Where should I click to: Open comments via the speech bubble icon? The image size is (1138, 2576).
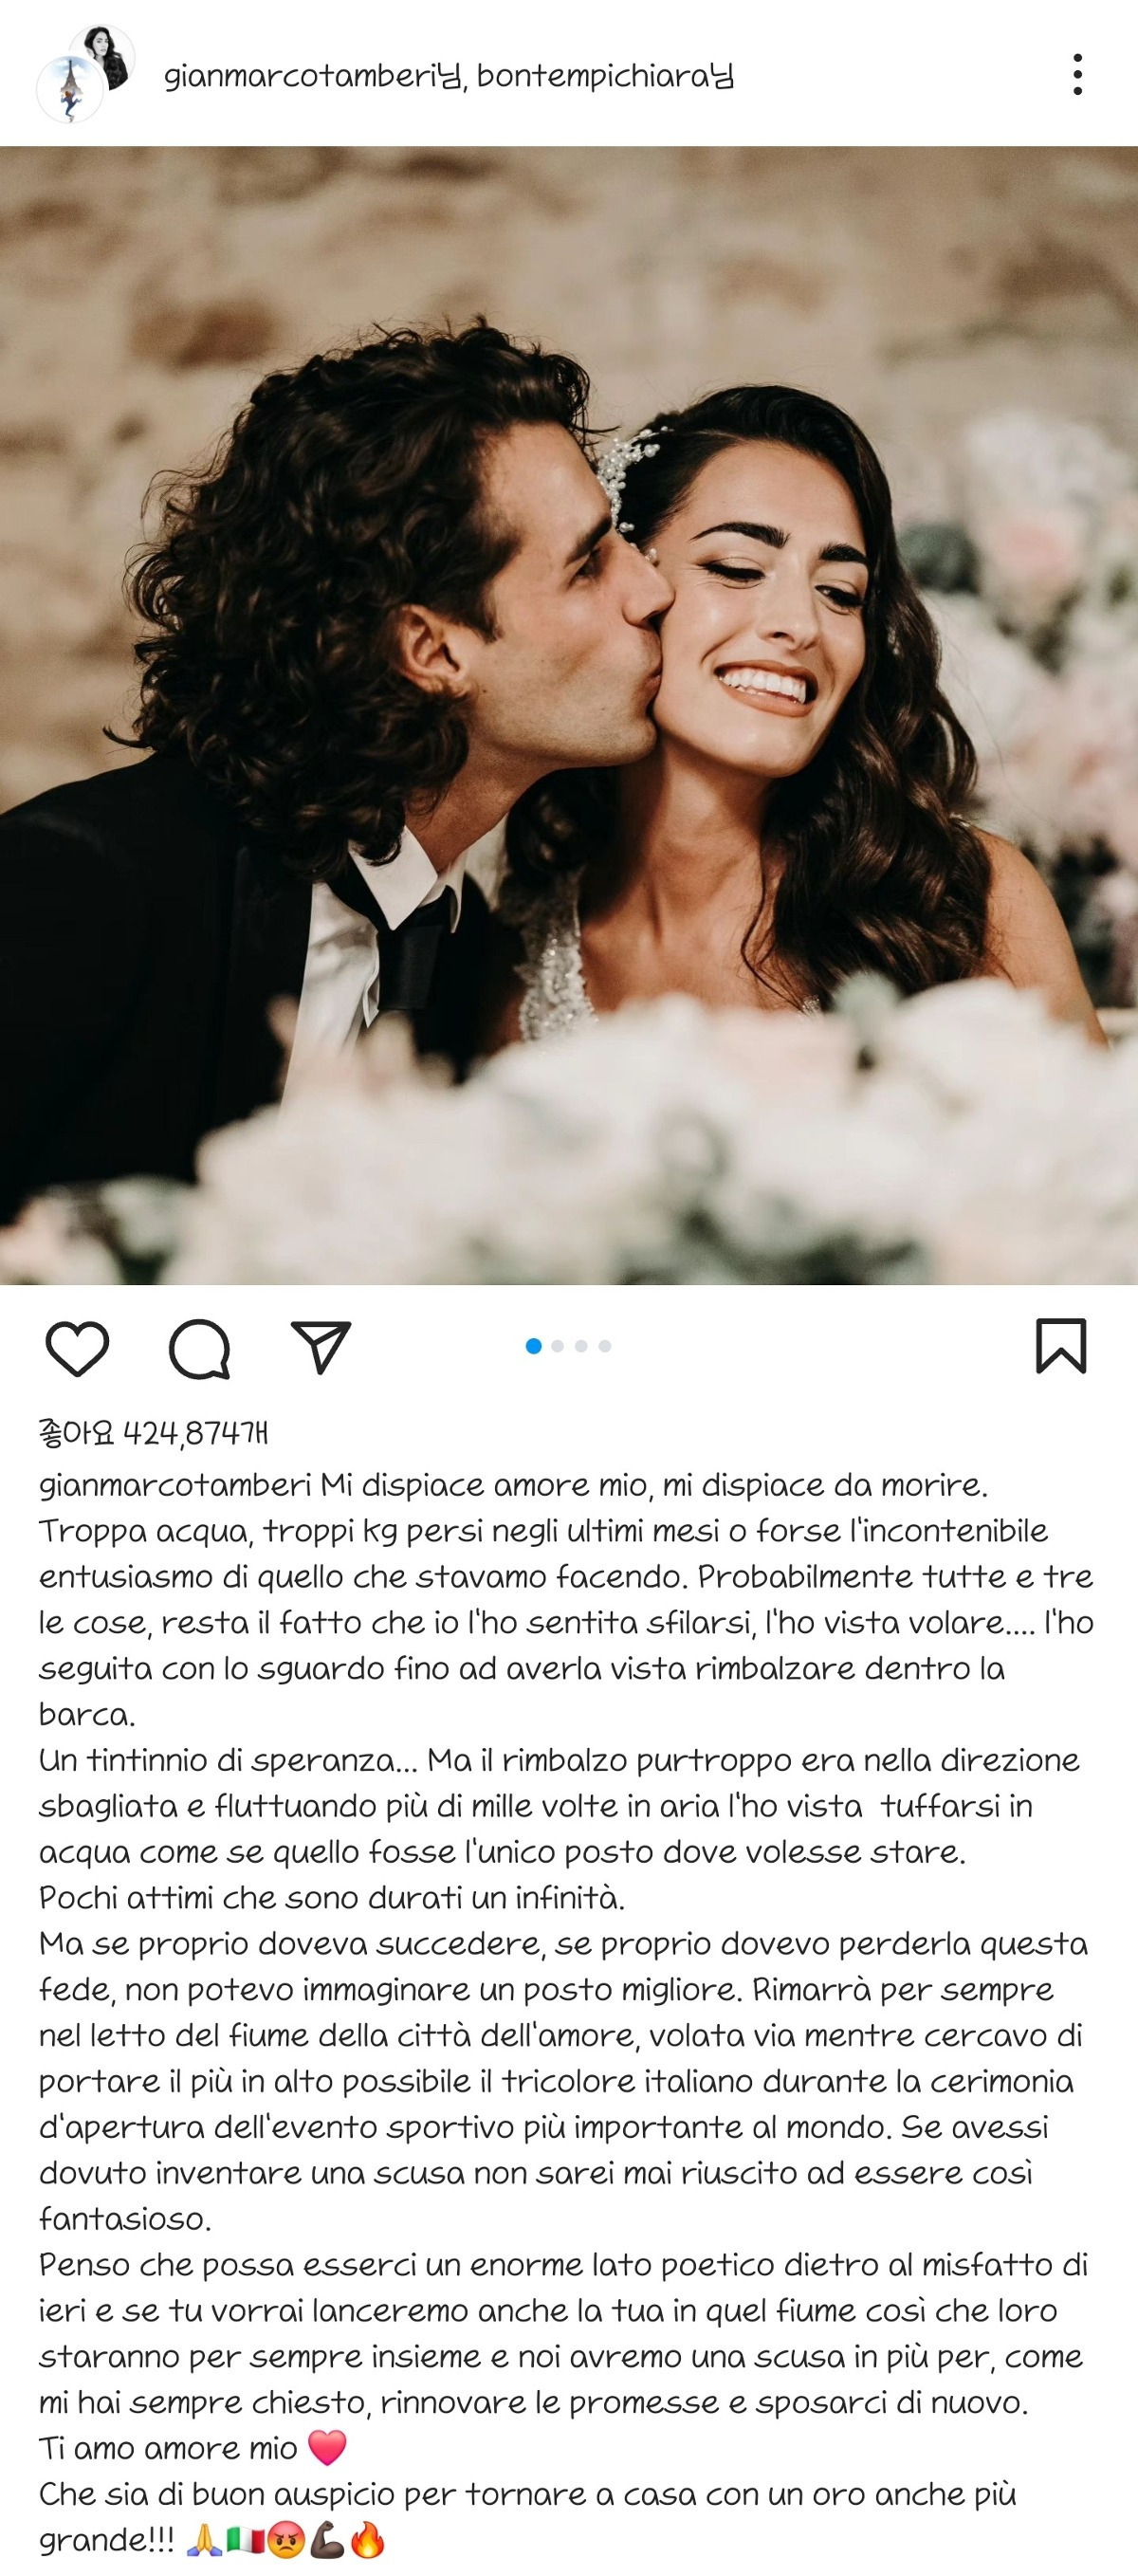[200, 1349]
